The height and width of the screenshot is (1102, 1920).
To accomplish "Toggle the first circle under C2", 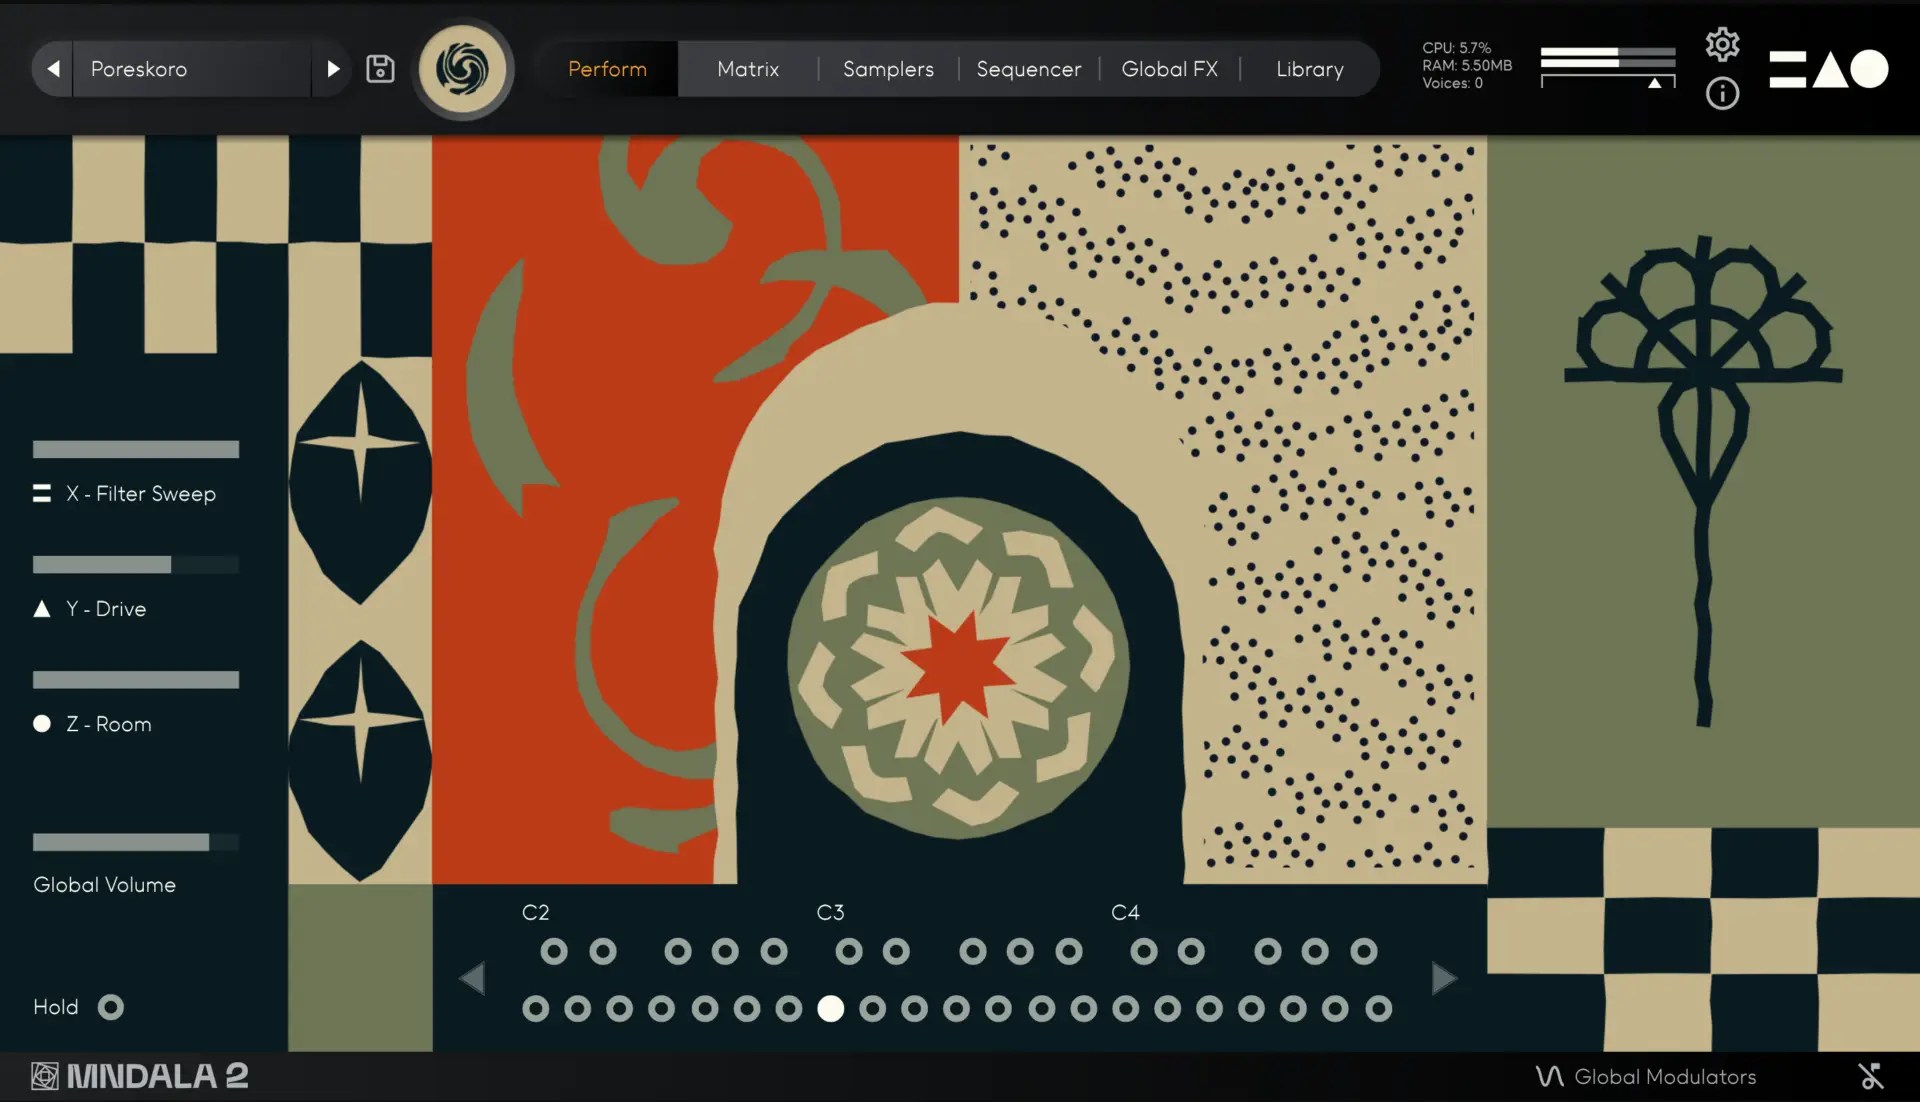I will (554, 951).
